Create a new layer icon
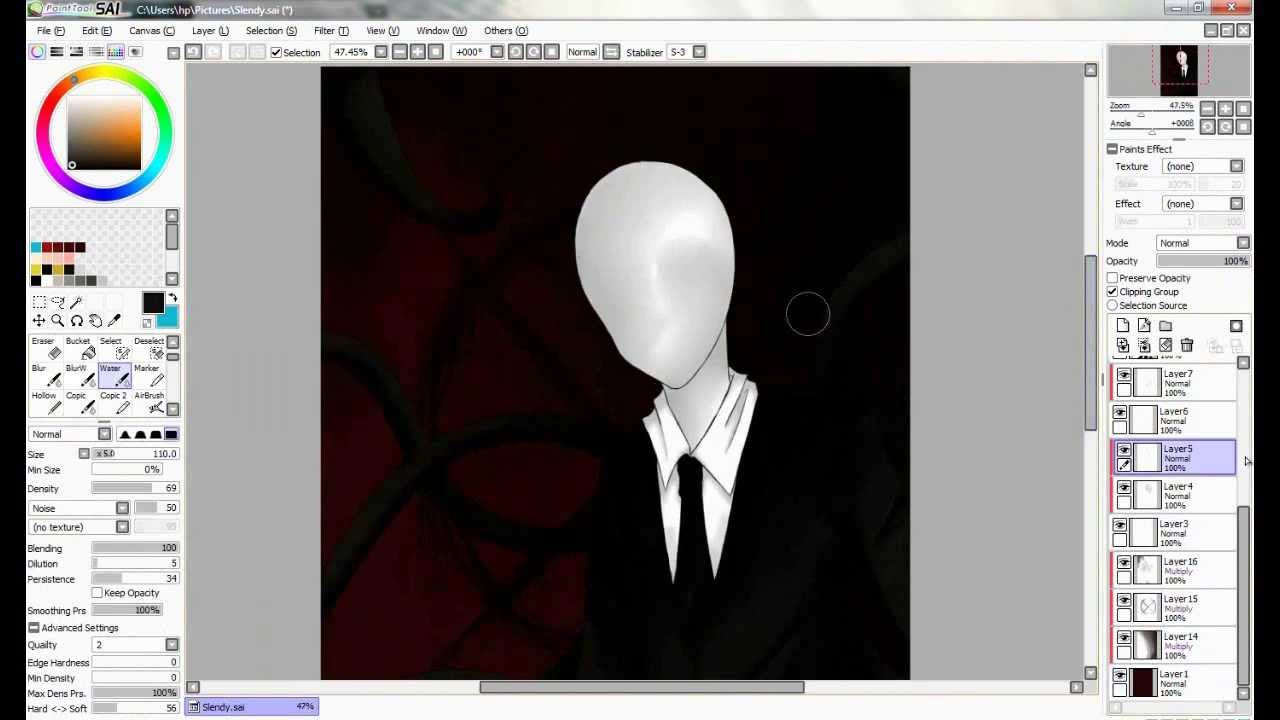Screen dimensions: 1280x720 pos(1122,326)
